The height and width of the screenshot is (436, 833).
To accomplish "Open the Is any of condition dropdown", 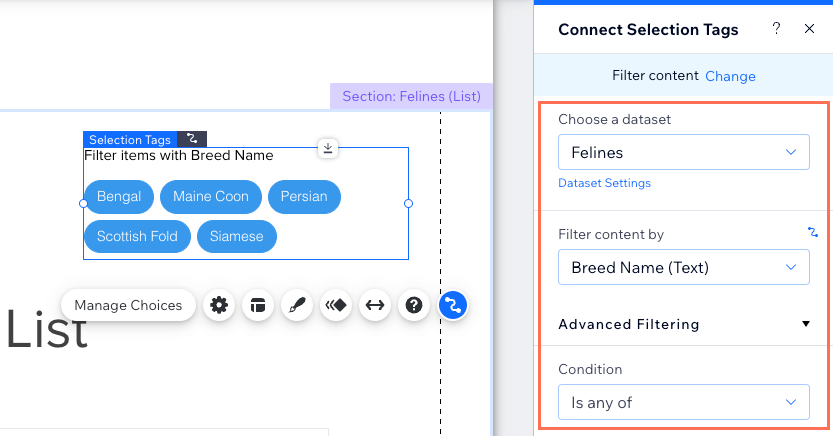I will pos(684,403).
